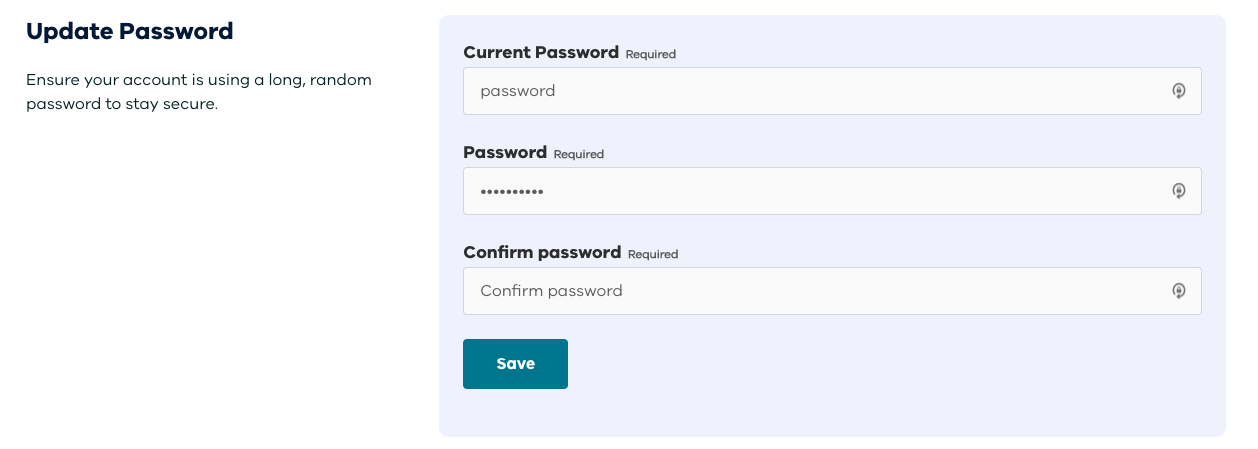
Task: Click the "password" placeholder text in first field
Action: pyautogui.click(x=517, y=91)
